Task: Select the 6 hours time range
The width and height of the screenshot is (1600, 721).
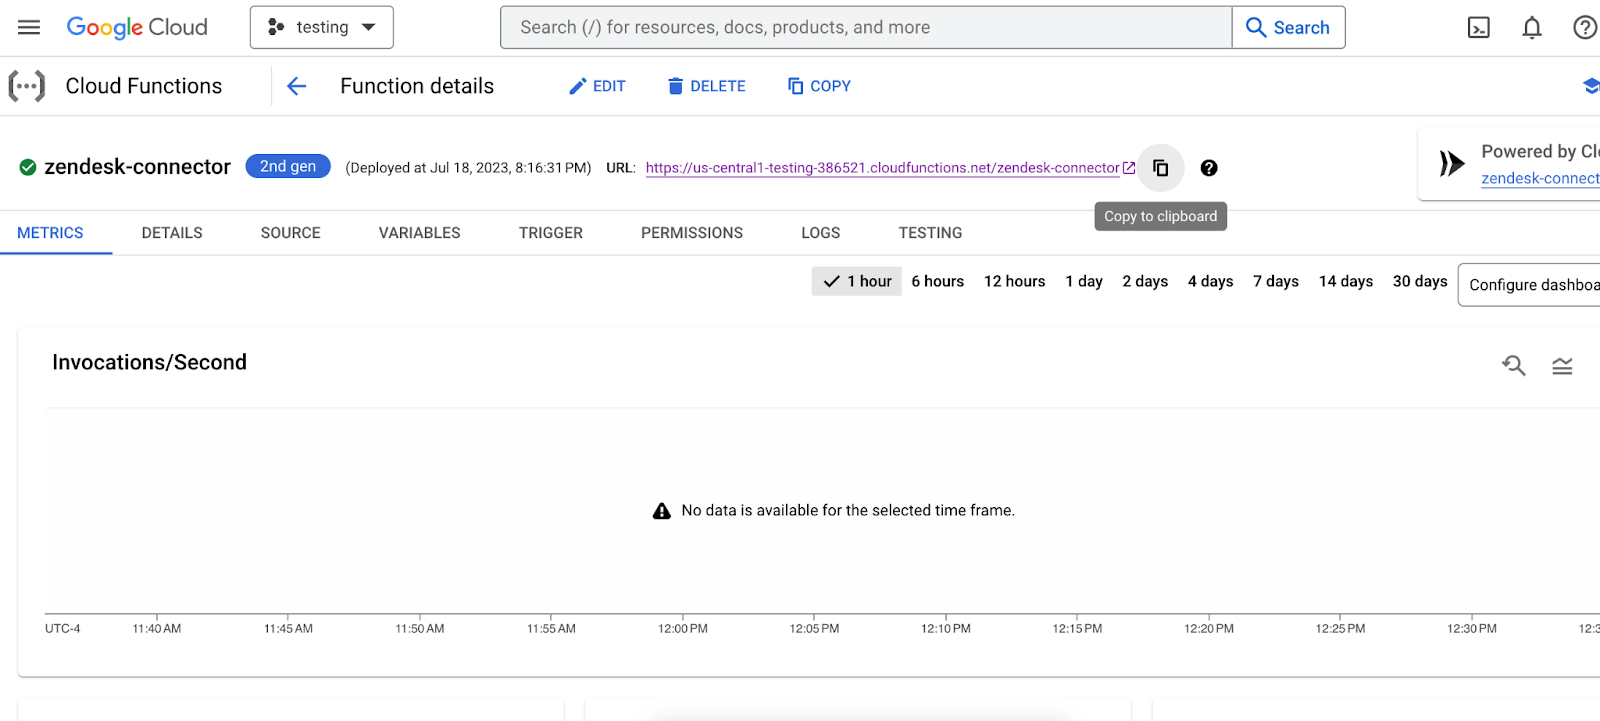Action: point(938,281)
